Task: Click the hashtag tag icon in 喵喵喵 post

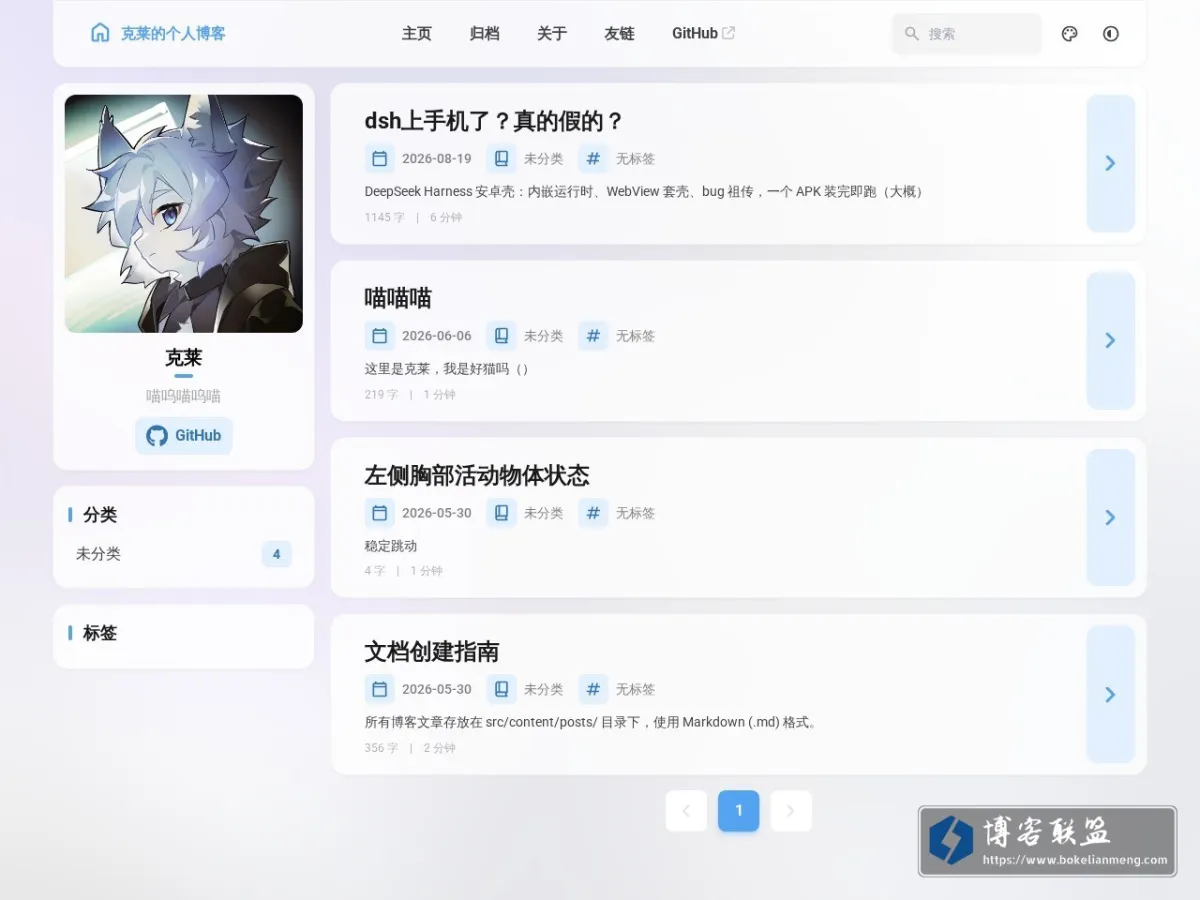Action: point(593,336)
